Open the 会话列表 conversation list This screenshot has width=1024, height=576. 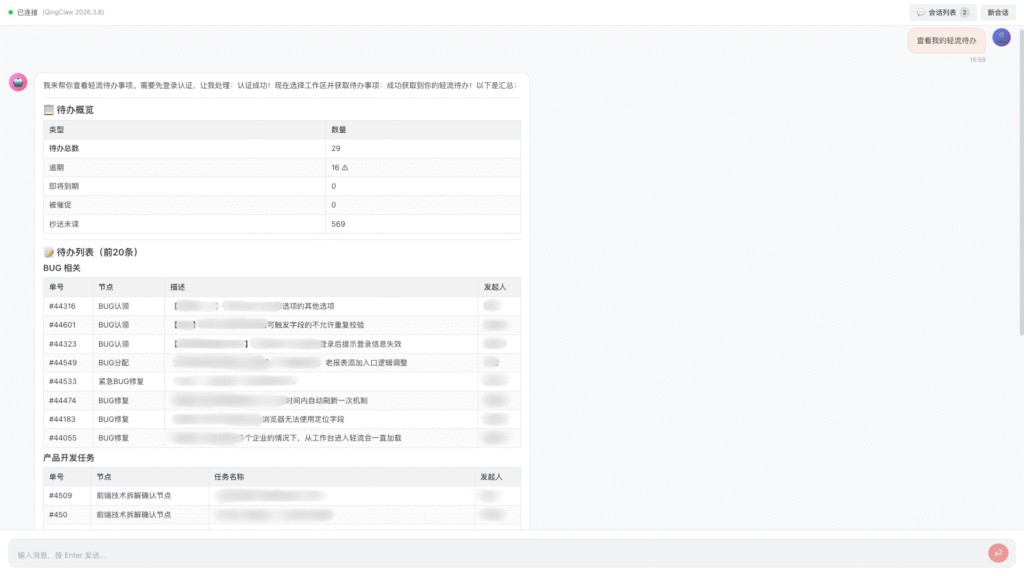coord(942,12)
